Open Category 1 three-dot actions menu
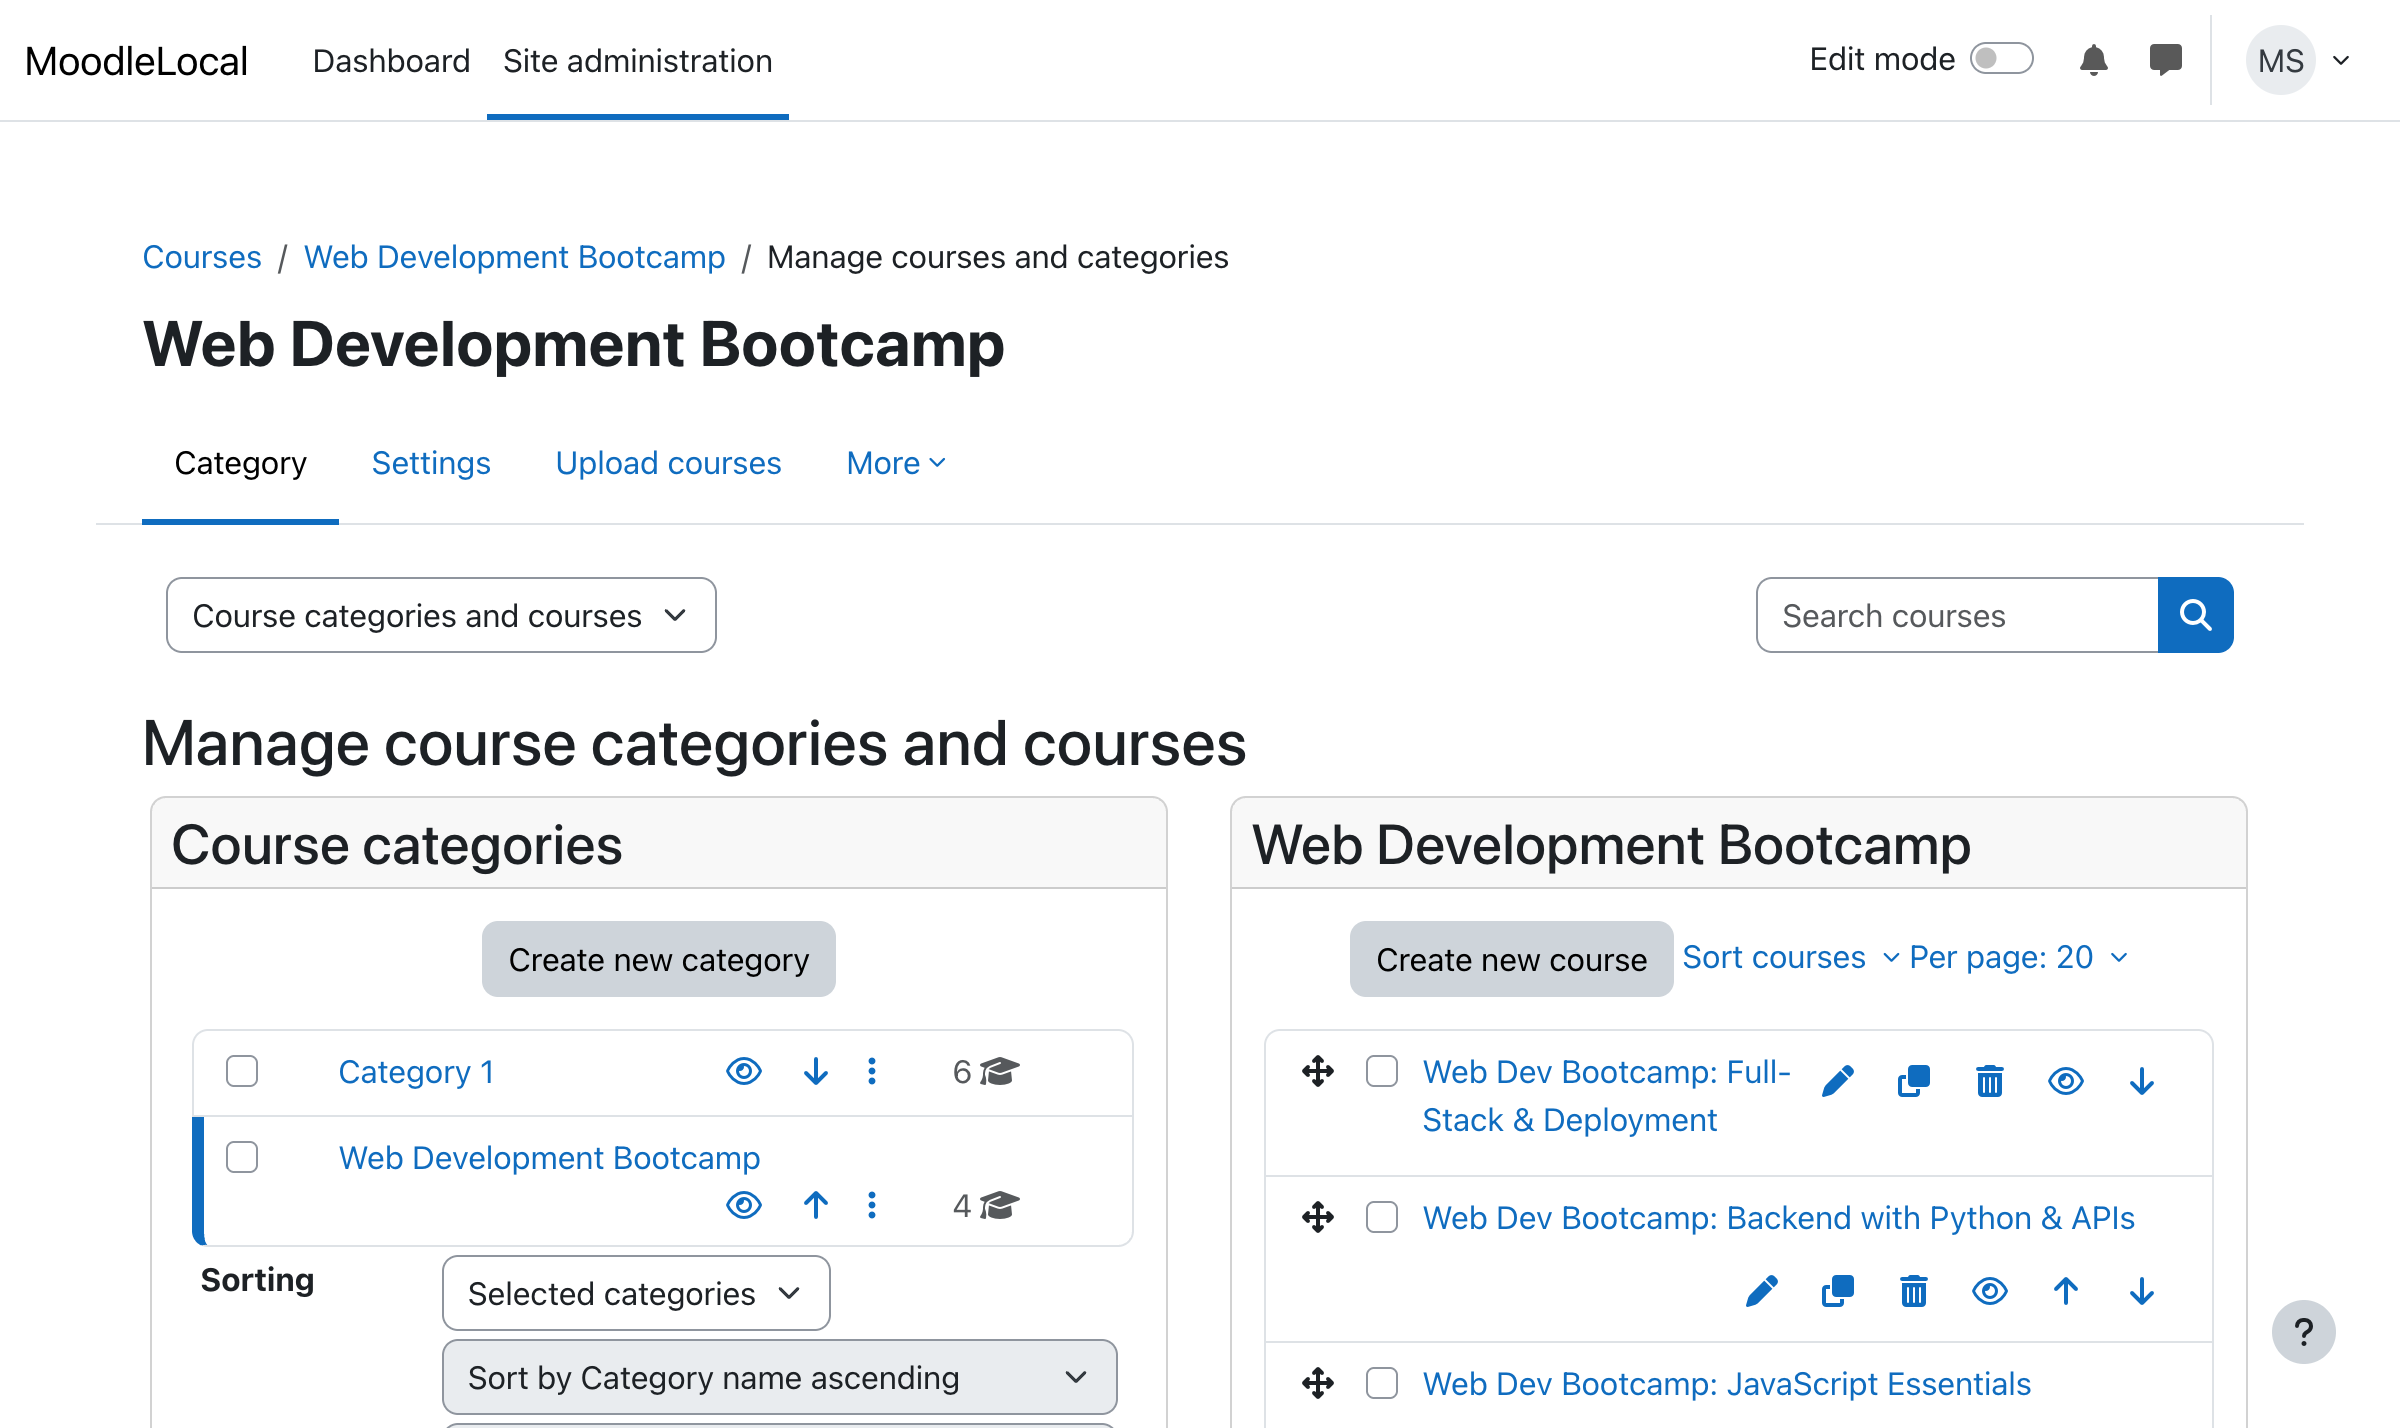The width and height of the screenshot is (2400, 1428). [872, 1071]
